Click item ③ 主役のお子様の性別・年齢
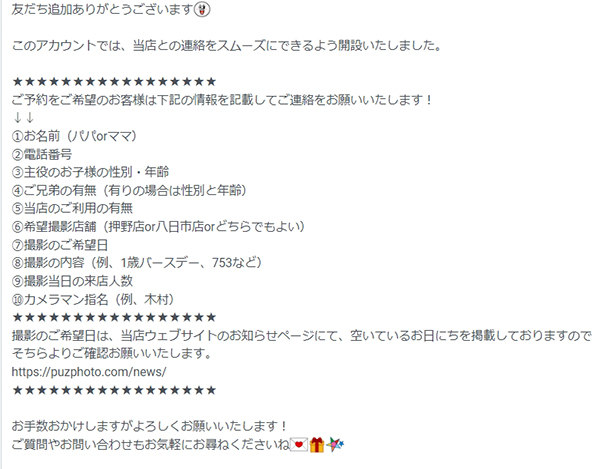This screenshot has height=469, width=600. point(90,172)
